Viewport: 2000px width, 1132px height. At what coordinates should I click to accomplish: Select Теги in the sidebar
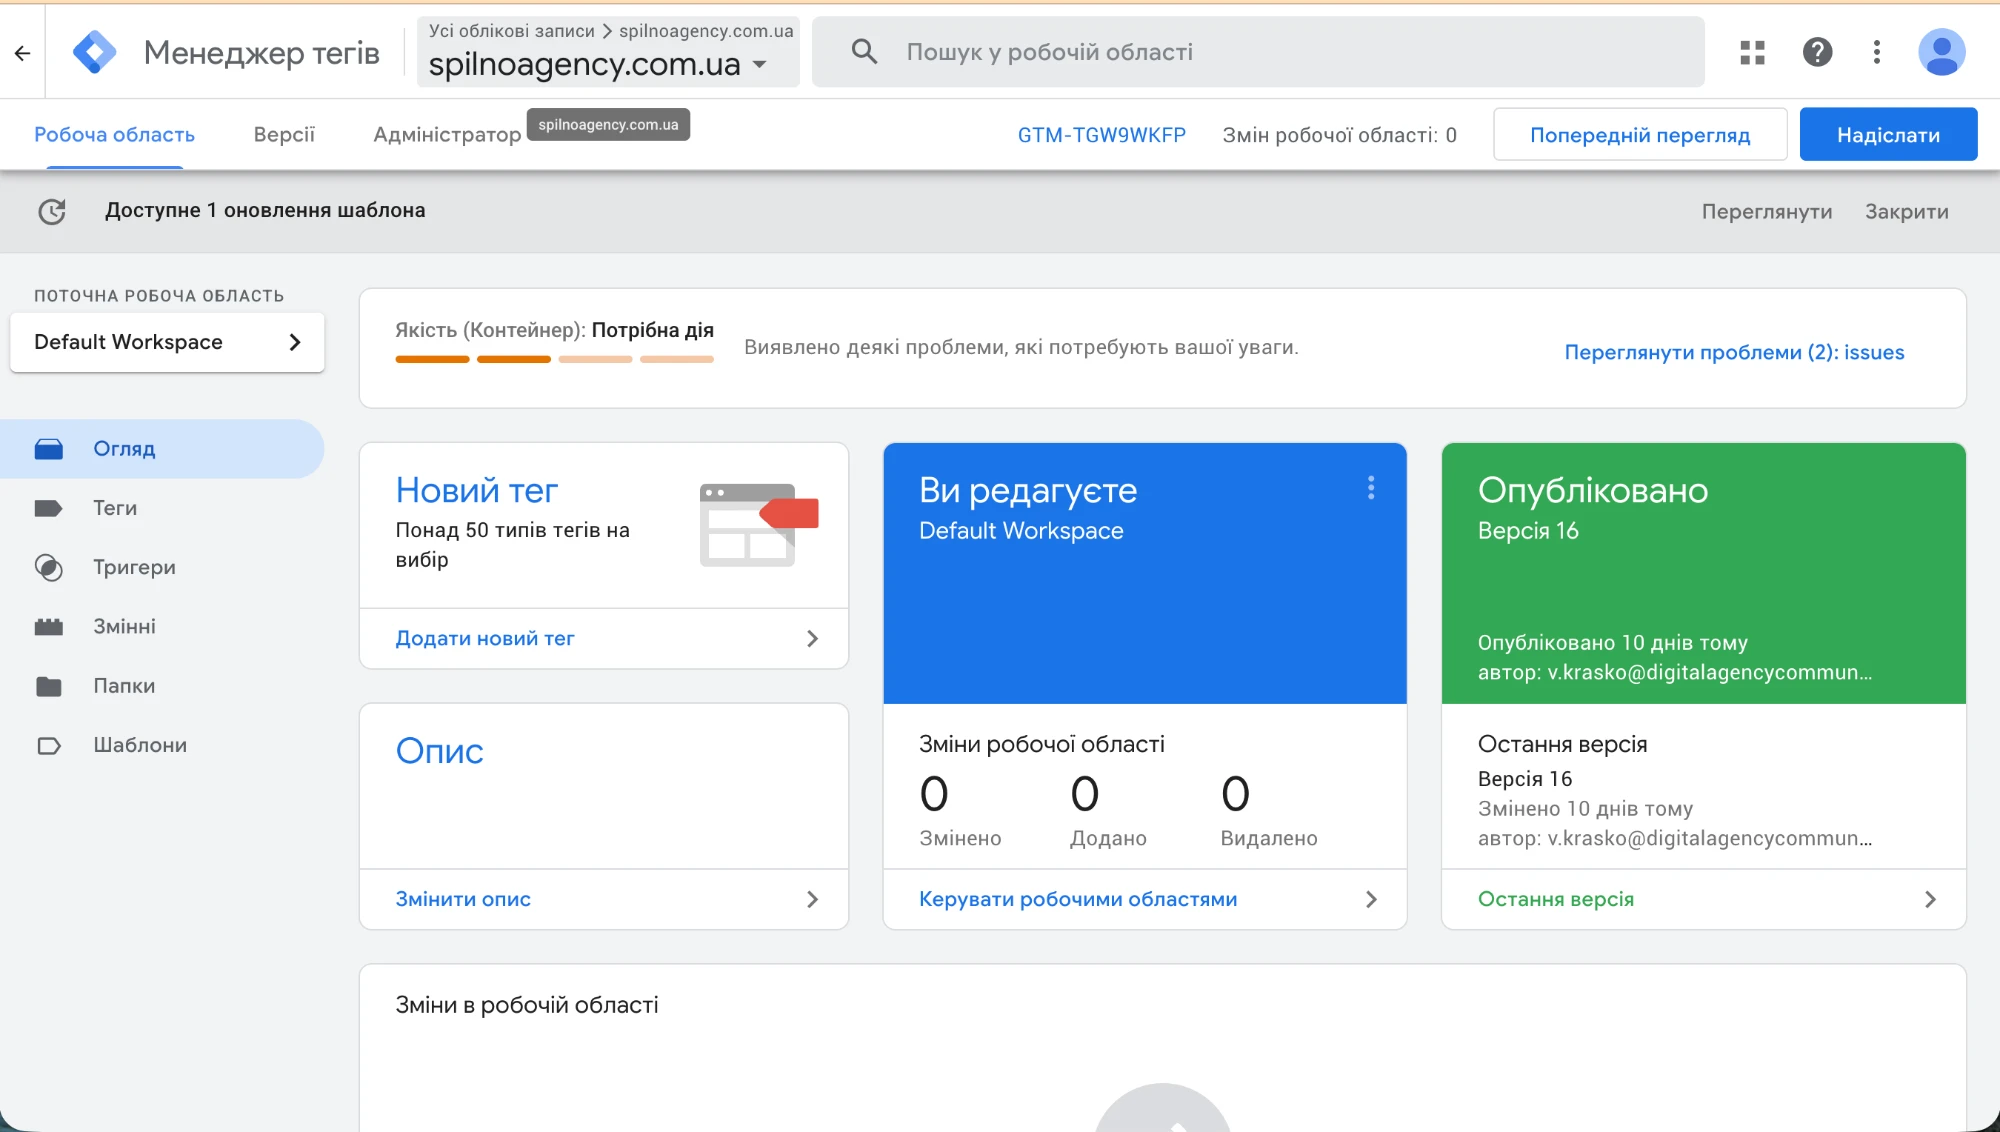[x=162, y=508]
